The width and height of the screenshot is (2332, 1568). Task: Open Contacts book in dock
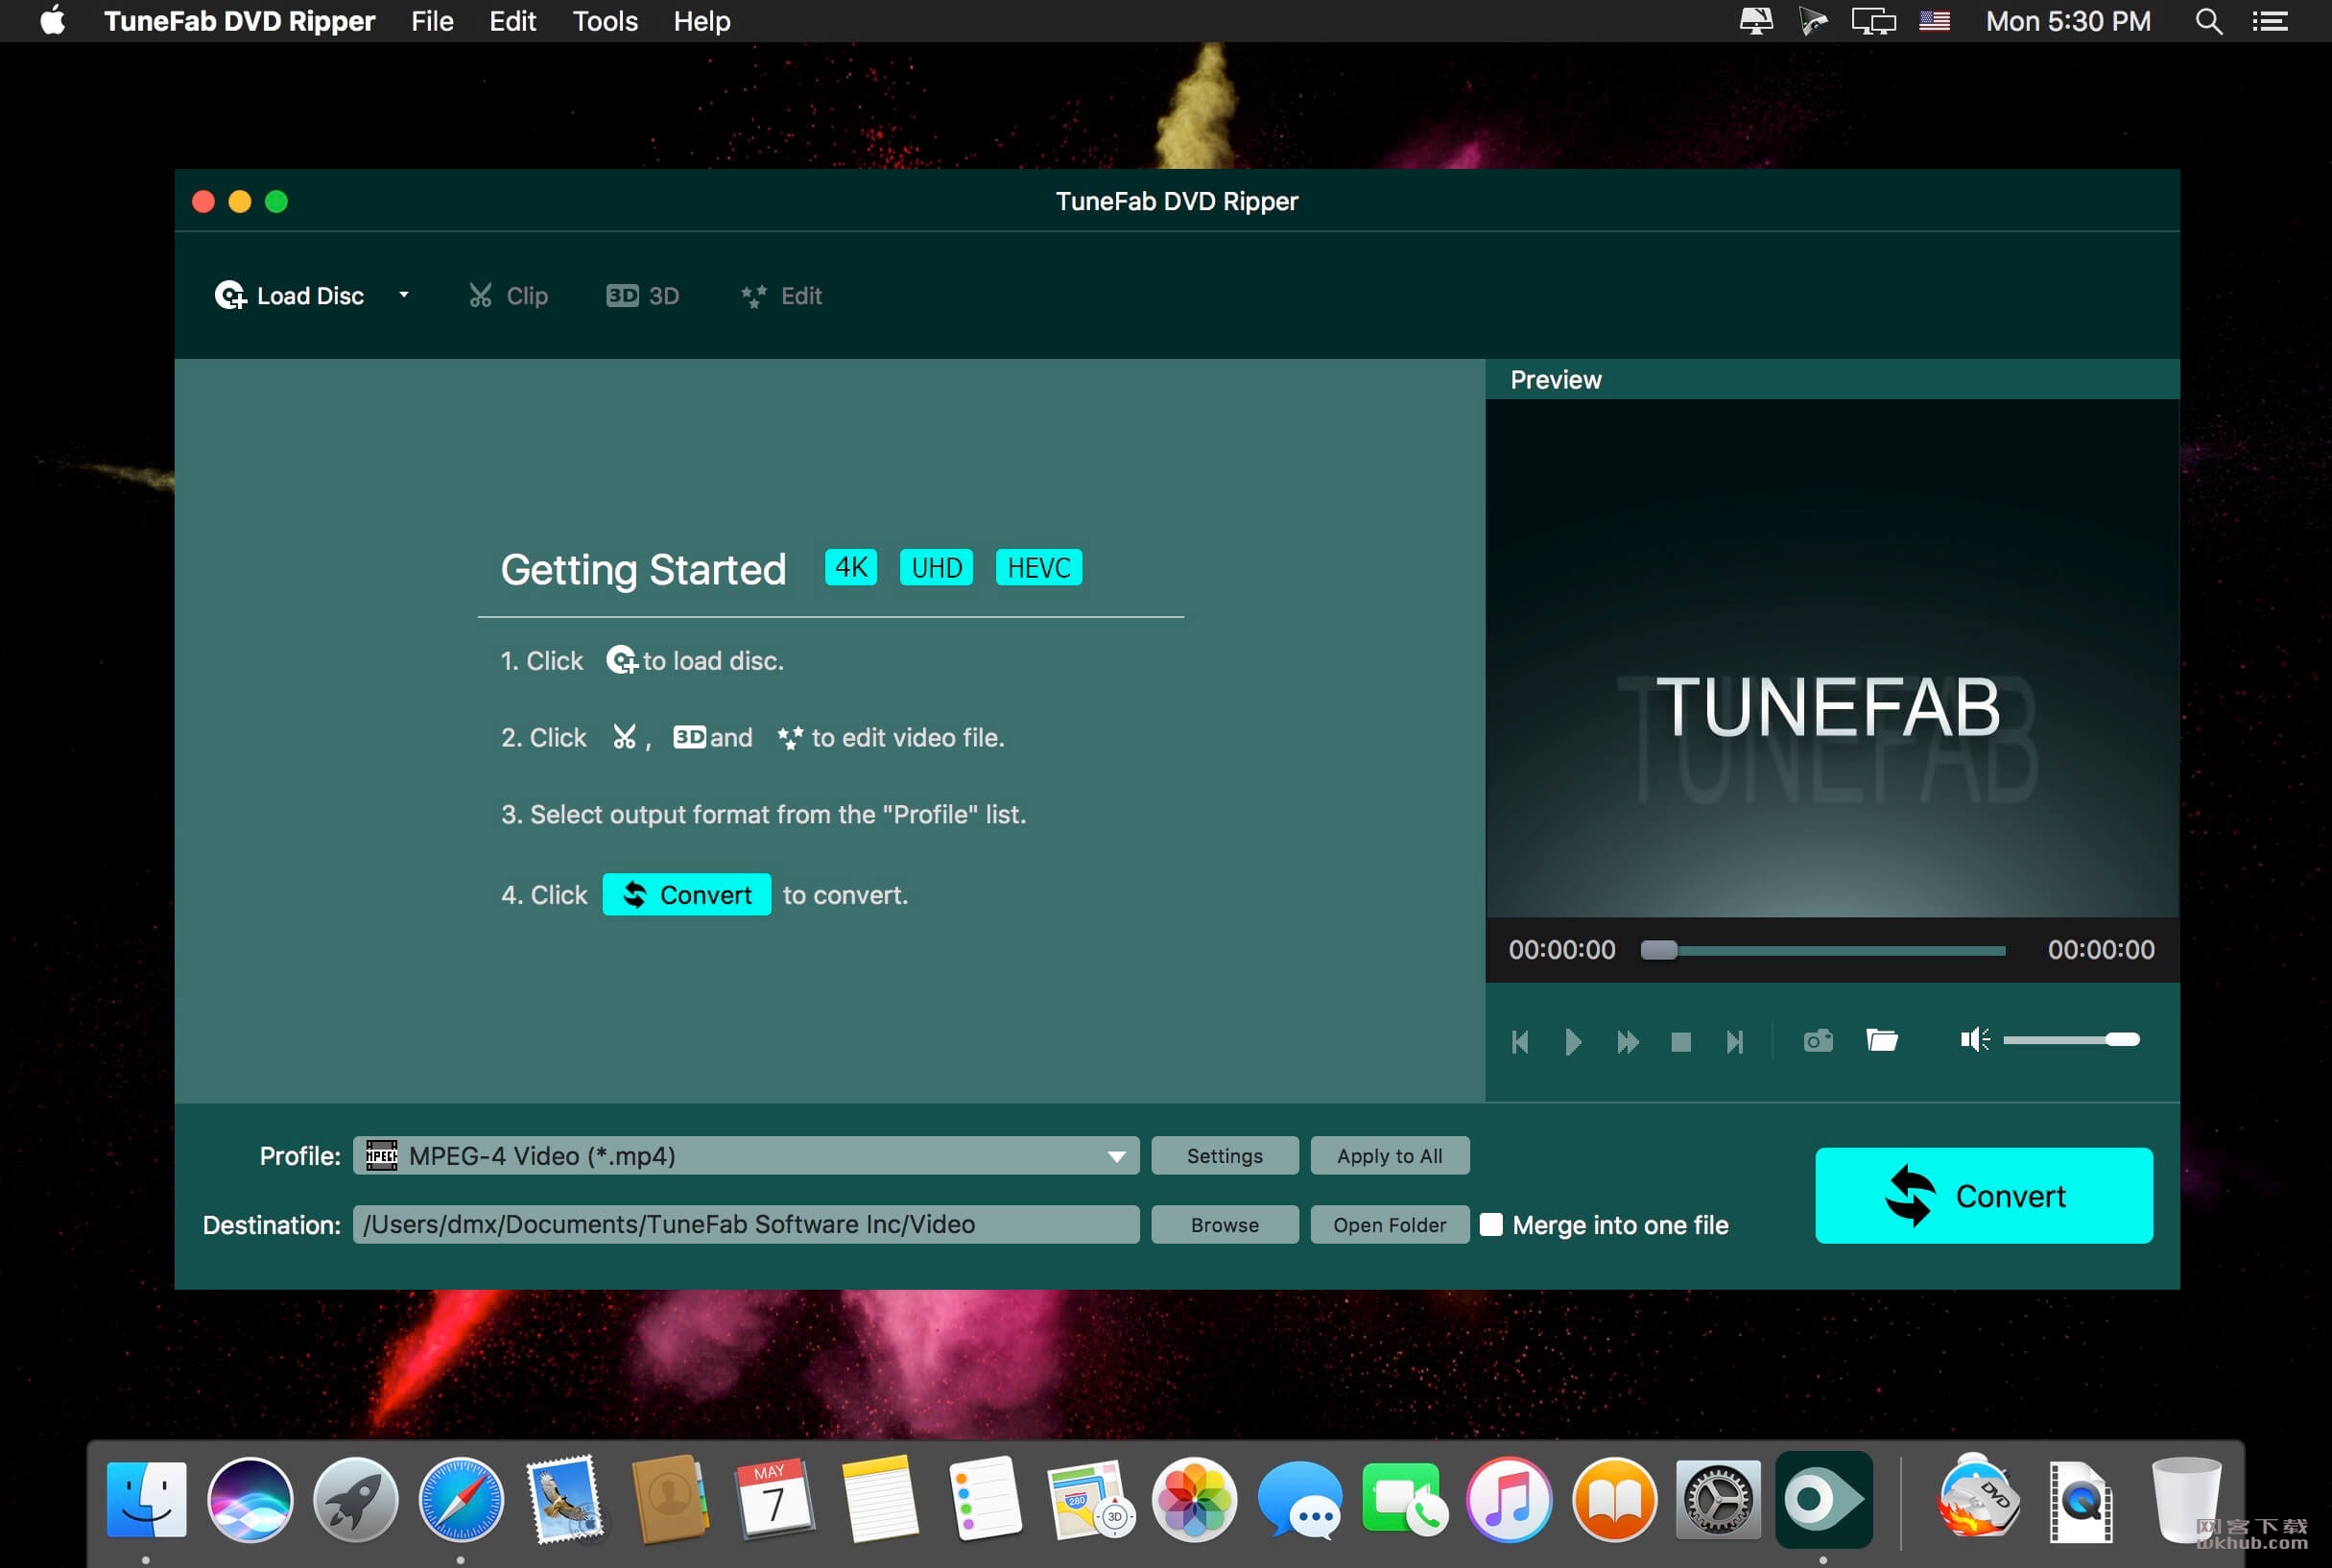(x=670, y=1500)
